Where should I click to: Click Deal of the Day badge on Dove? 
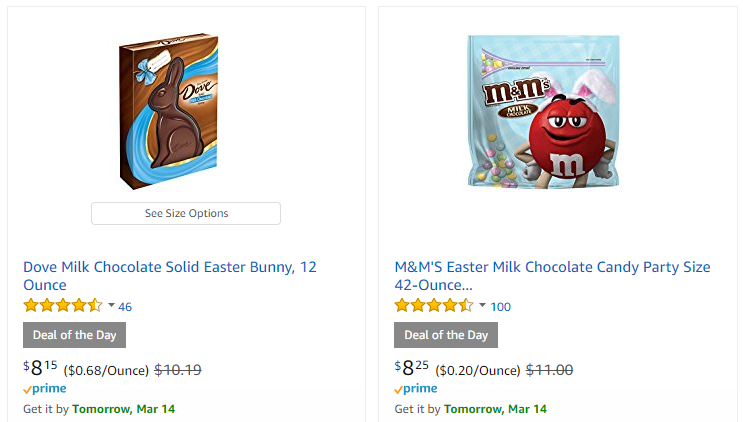point(74,335)
